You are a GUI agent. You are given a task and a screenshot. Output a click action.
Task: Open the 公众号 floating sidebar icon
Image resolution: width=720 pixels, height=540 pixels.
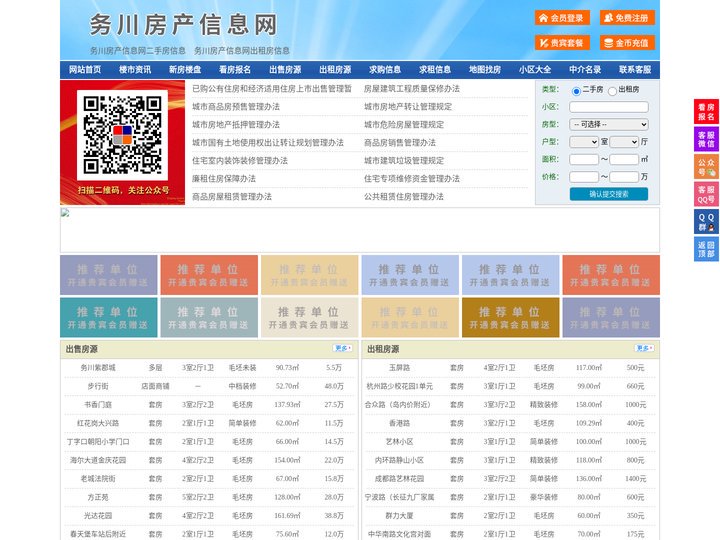tap(706, 167)
